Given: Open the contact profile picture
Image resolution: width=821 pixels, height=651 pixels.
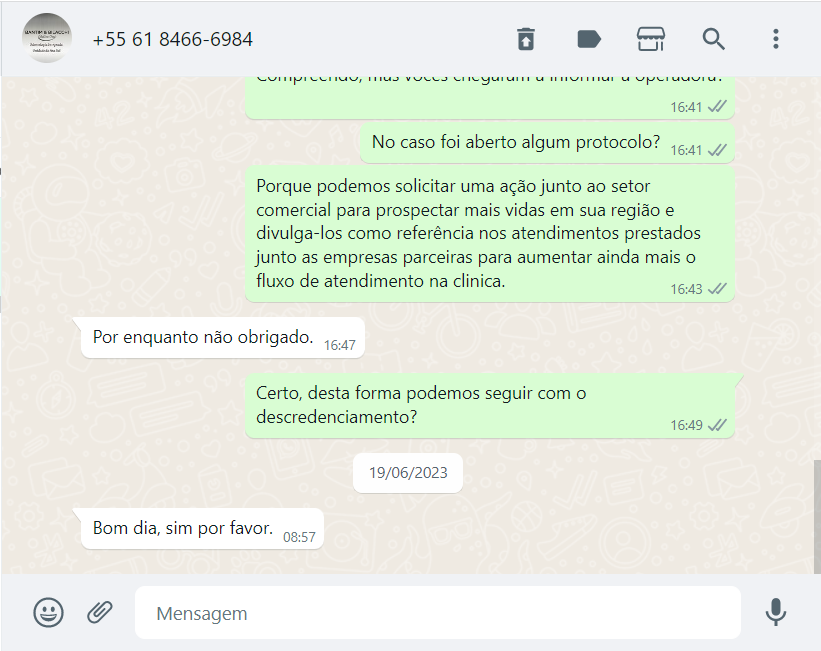Looking at the screenshot, I should [x=47, y=38].
